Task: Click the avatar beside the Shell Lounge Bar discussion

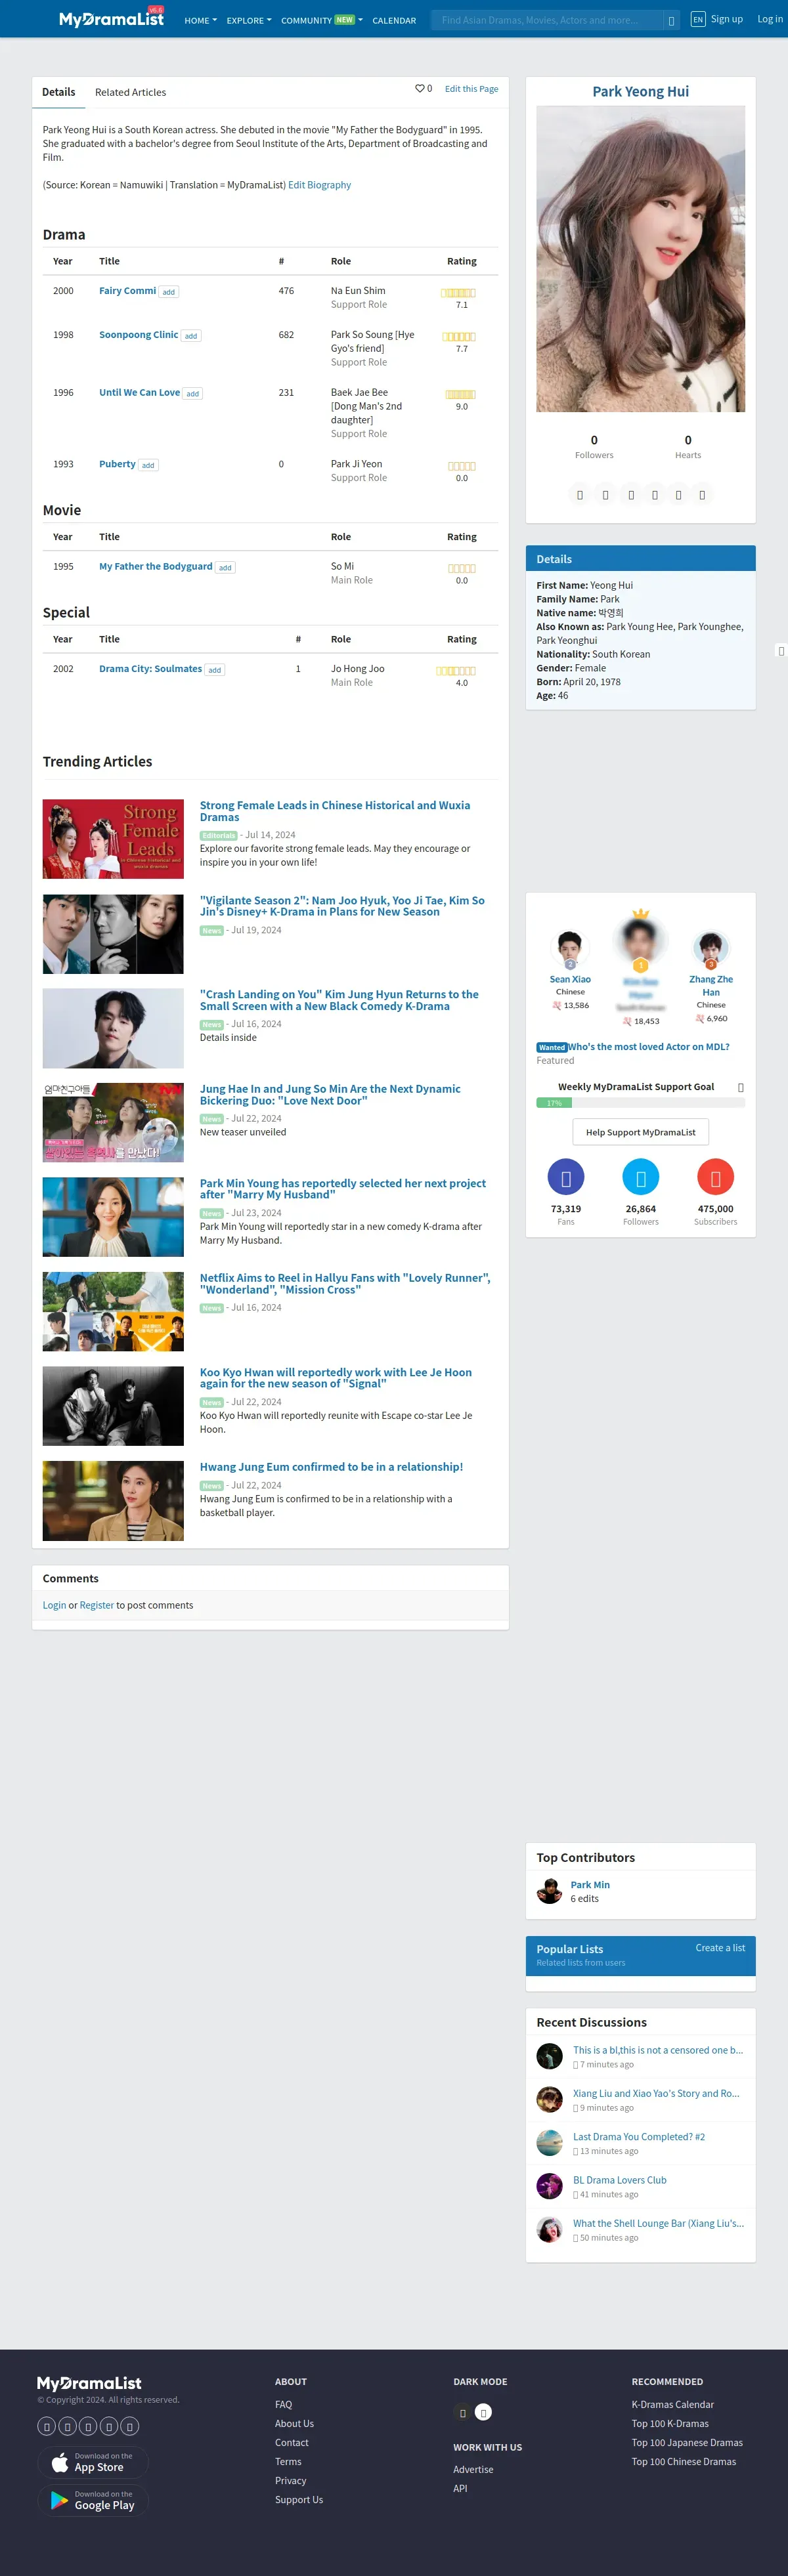Action: 550,2230
